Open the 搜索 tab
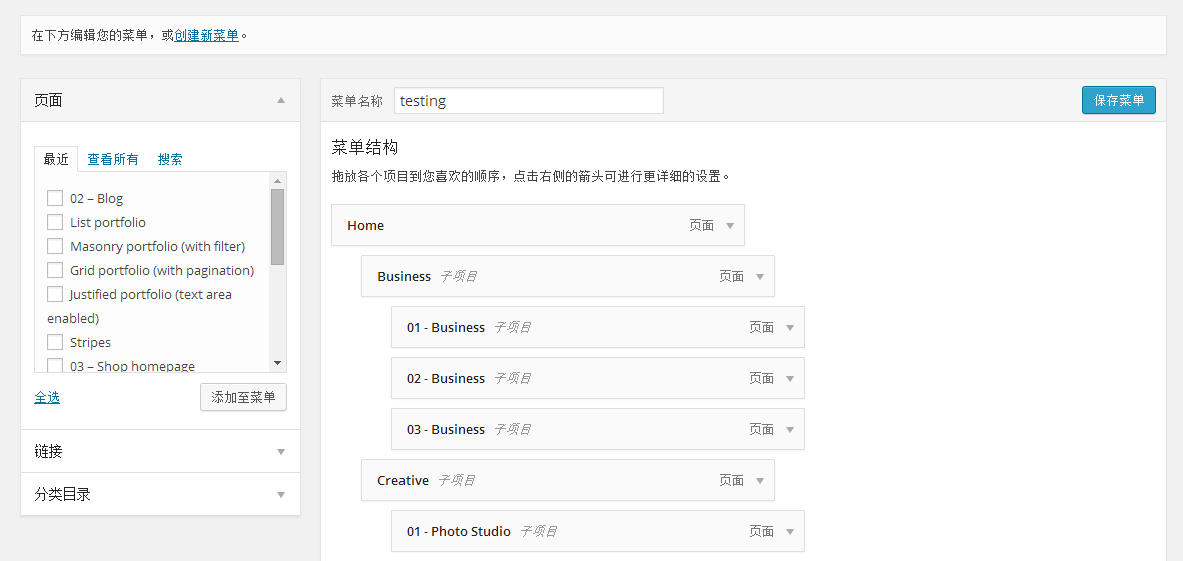Viewport: 1183px width, 561px height. pyautogui.click(x=170, y=159)
